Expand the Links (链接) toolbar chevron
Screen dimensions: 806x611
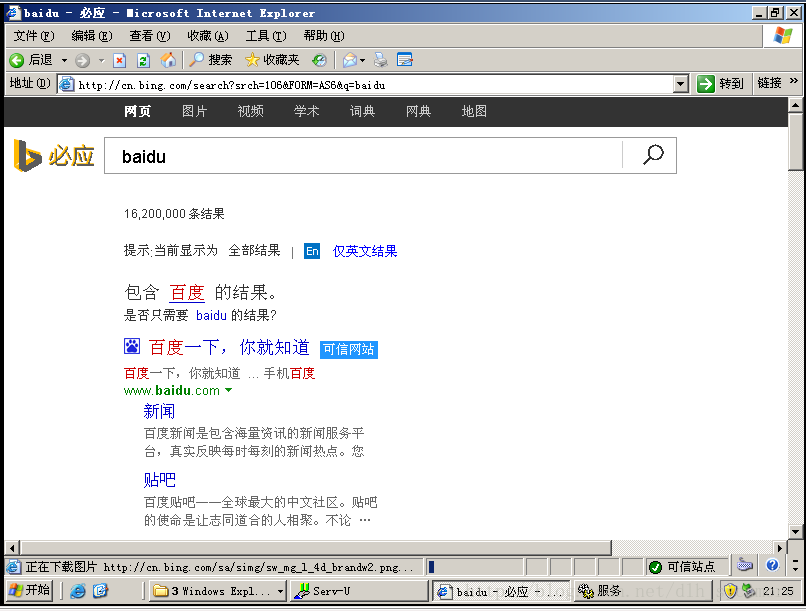(794, 82)
